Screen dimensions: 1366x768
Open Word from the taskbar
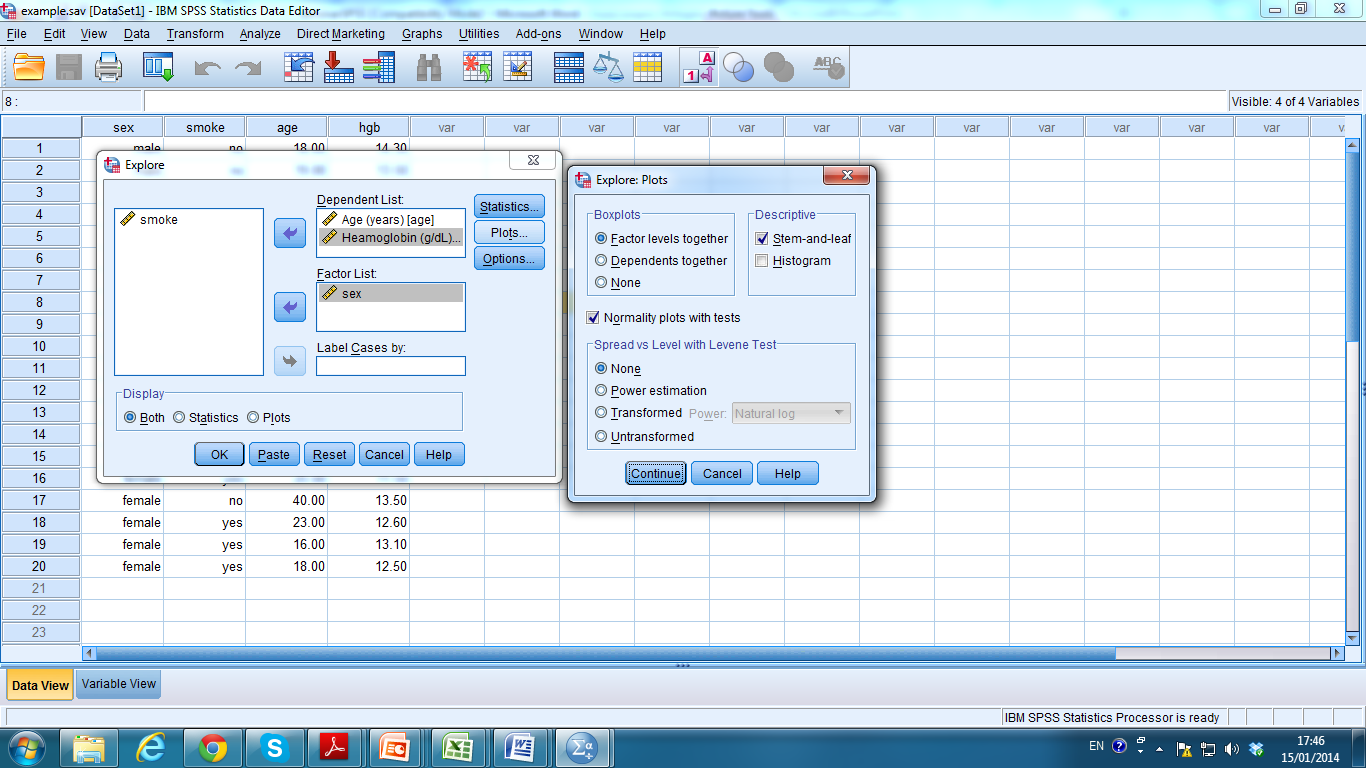(x=520, y=747)
